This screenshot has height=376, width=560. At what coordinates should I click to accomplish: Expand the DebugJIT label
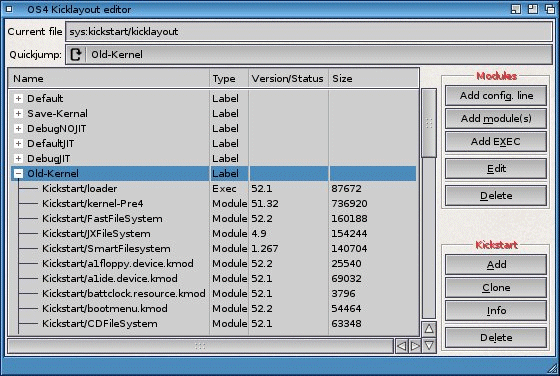[18, 159]
